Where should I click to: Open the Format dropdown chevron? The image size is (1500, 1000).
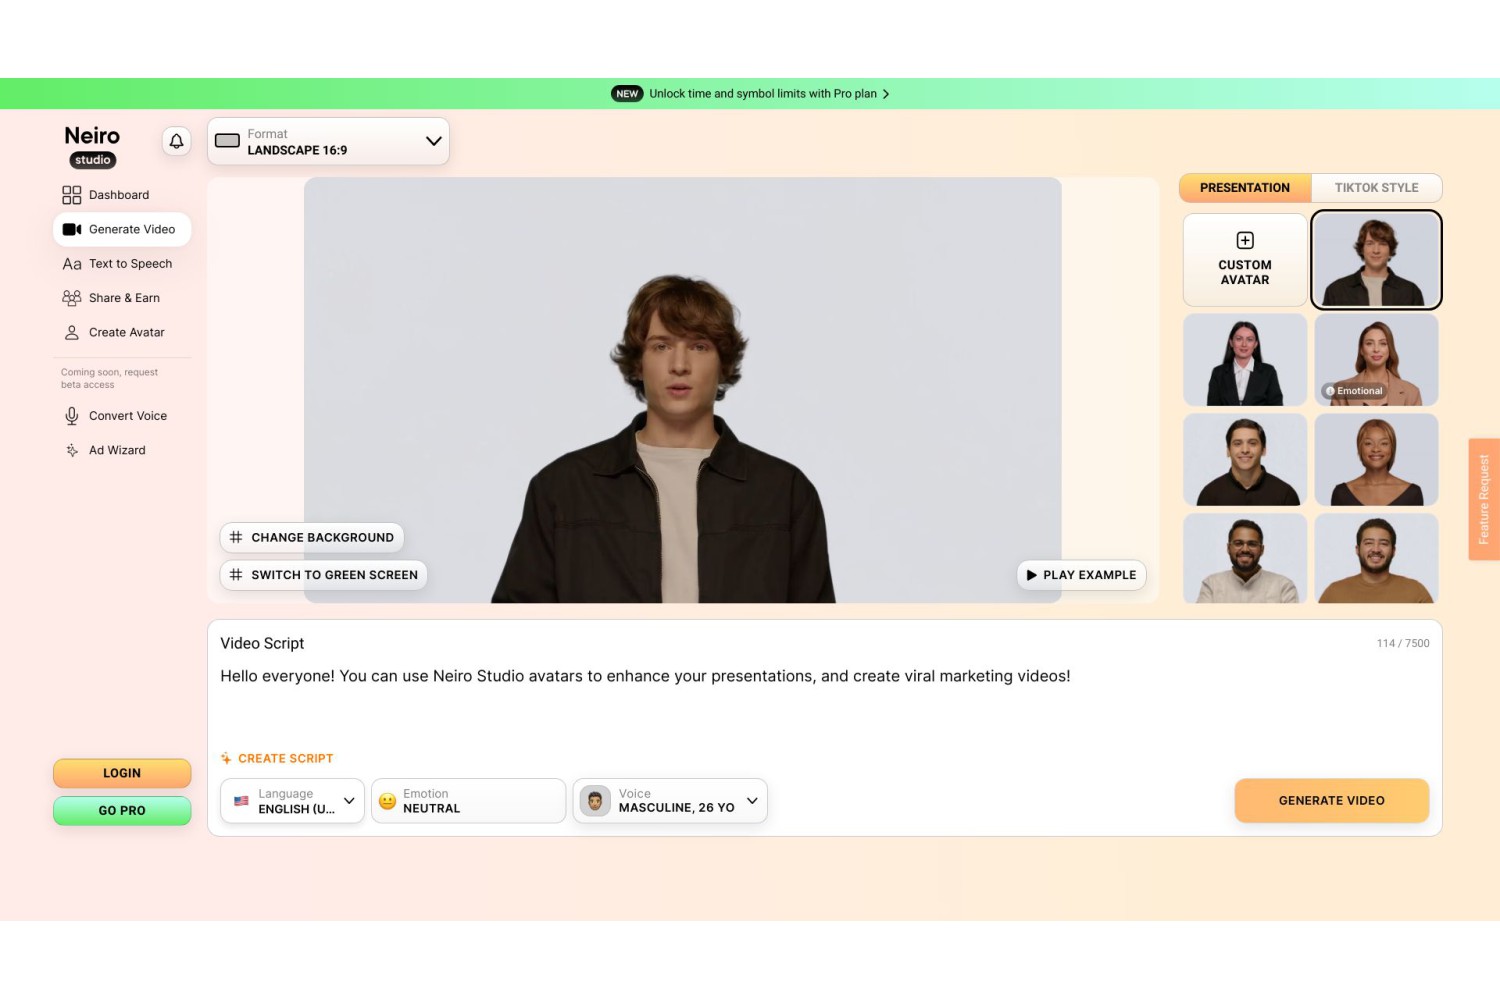433,141
